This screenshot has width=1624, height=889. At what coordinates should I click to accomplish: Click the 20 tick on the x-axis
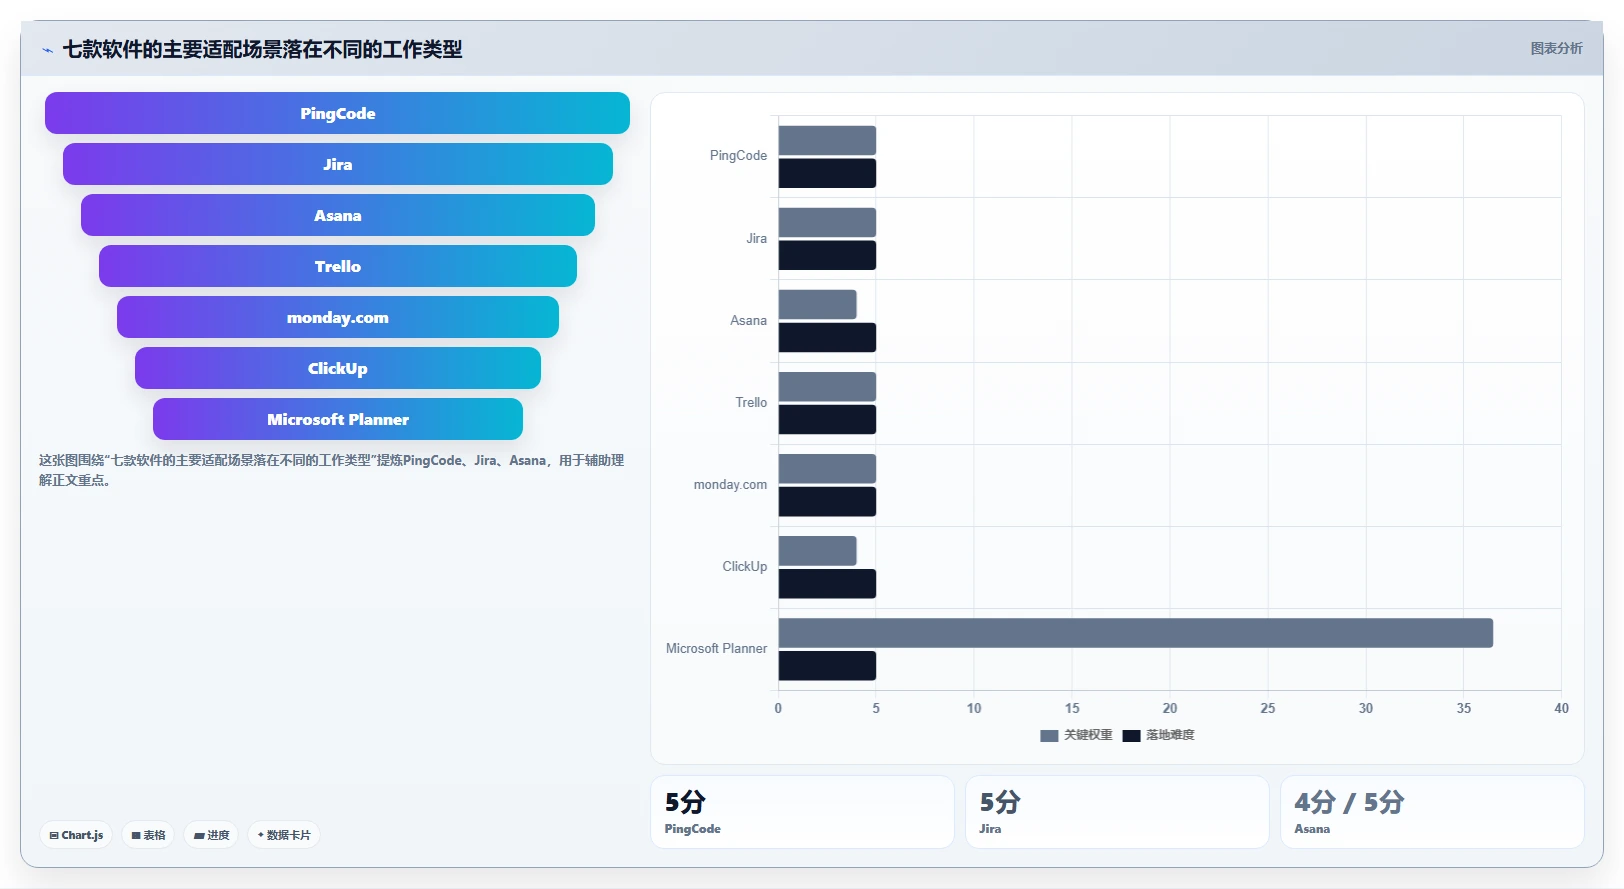click(1170, 708)
